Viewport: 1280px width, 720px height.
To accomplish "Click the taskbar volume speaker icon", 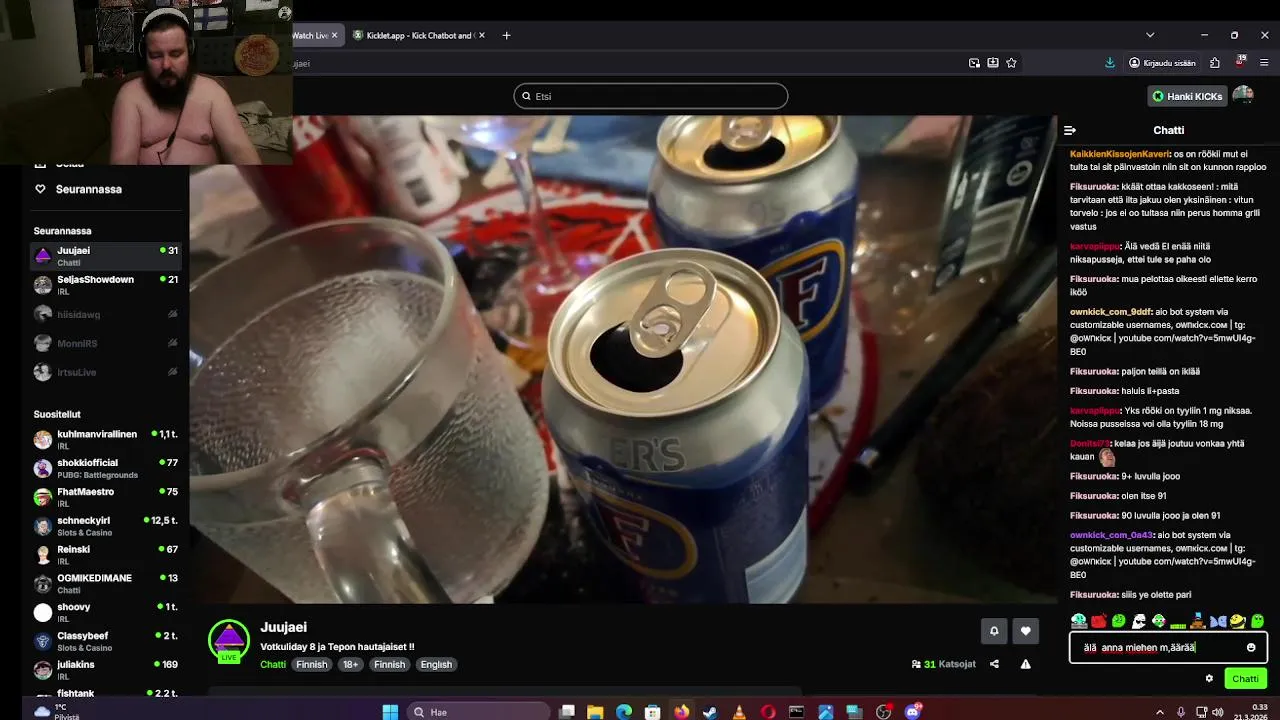I will click(x=1217, y=712).
